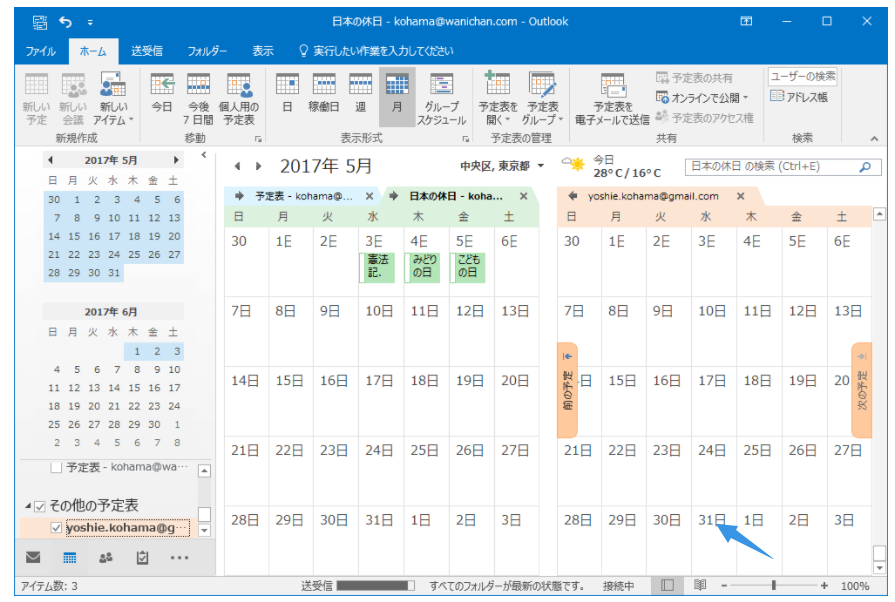Open the 予定表グループ dropdown

coord(542,99)
